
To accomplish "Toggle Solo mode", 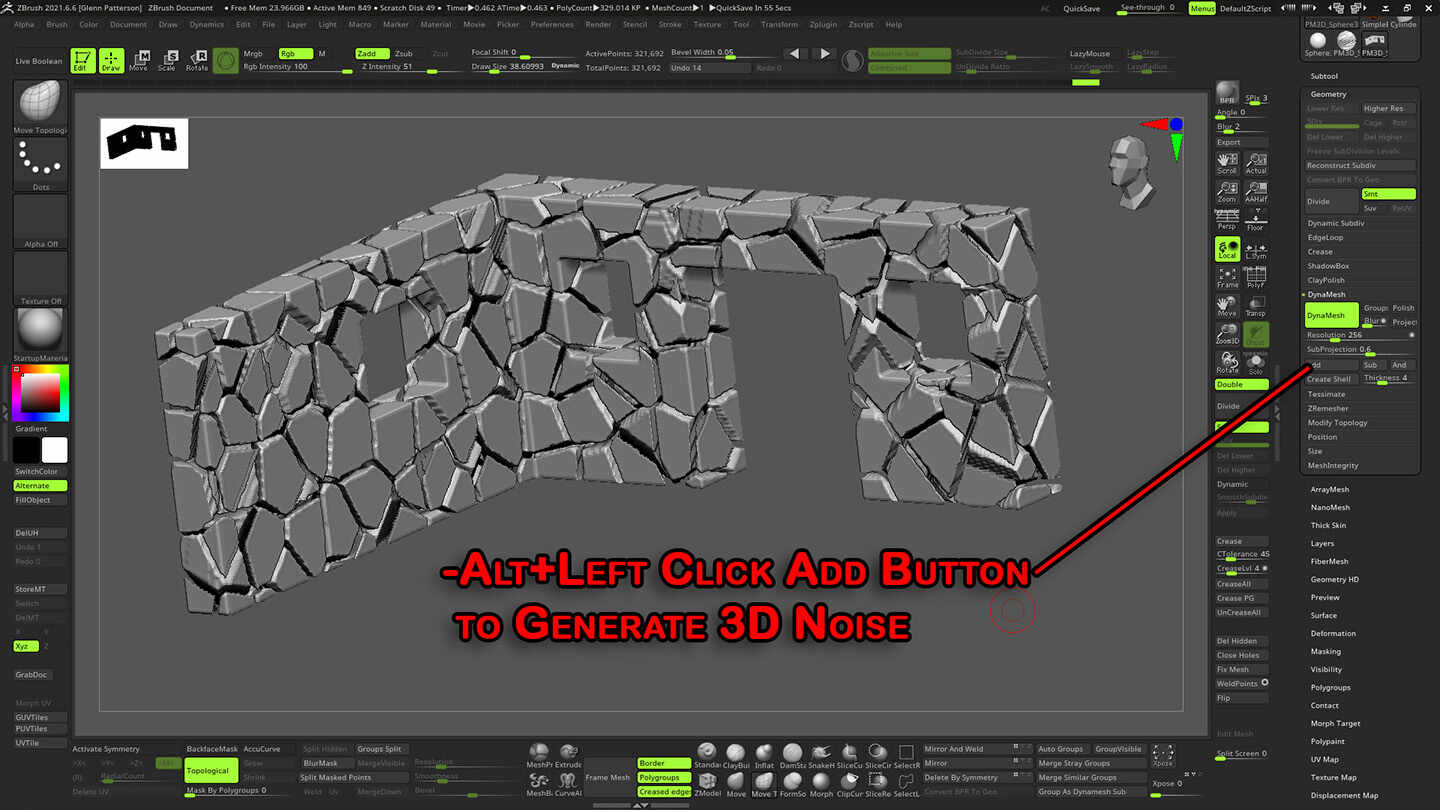I will coord(1255,363).
